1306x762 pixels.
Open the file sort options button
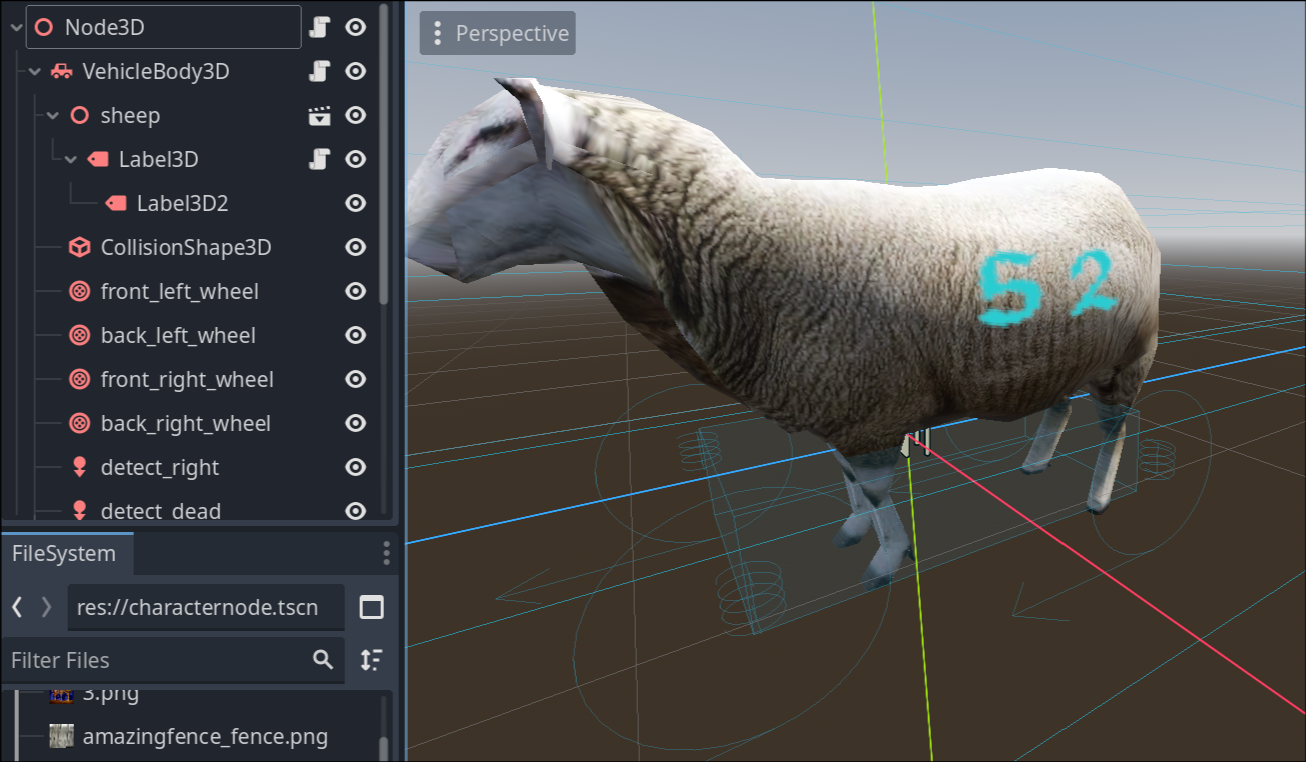pyautogui.click(x=371, y=659)
